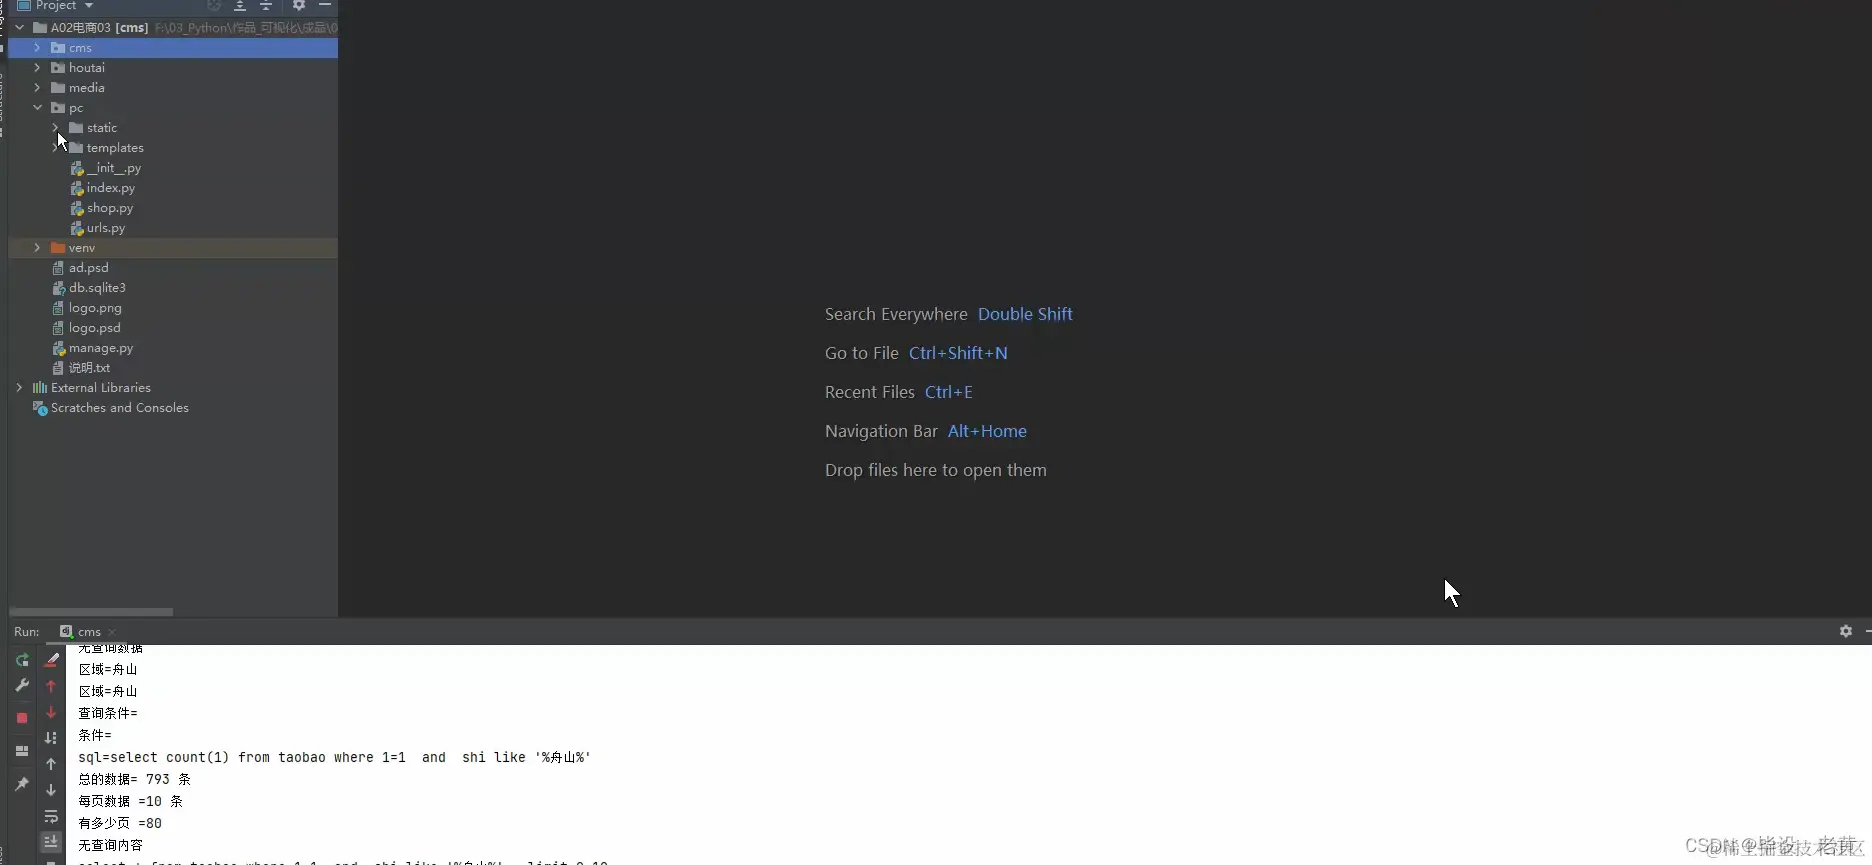Click the Rerun cms icon in Run panel
The height and width of the screenshot is (865, 1872).
(22, 660)
